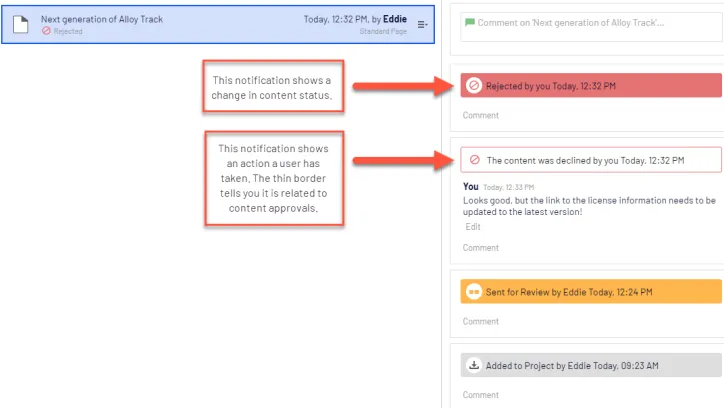Screen dimensions: 724x408
Task: Click the Eddie author name
Action: [395, 19]
